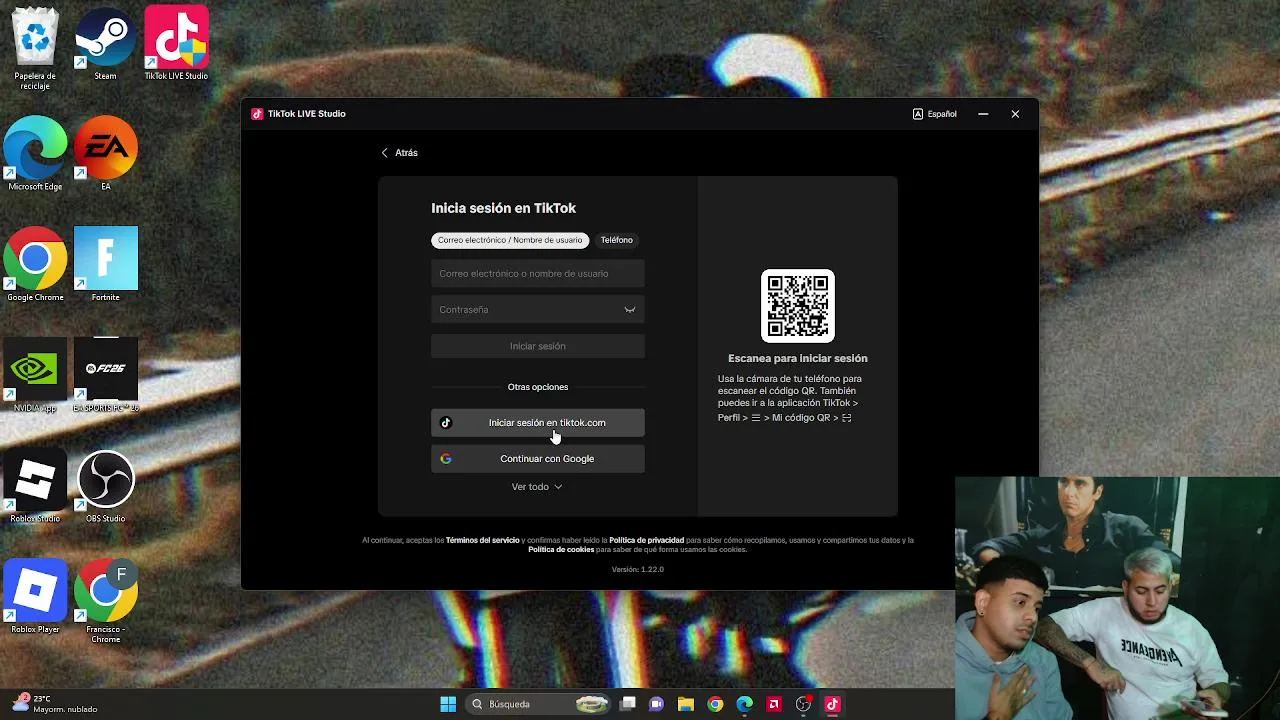The height and width of the screenshot is (720, 1280).
Task: Open Task View in the taskbar
Action: [628, 704]
